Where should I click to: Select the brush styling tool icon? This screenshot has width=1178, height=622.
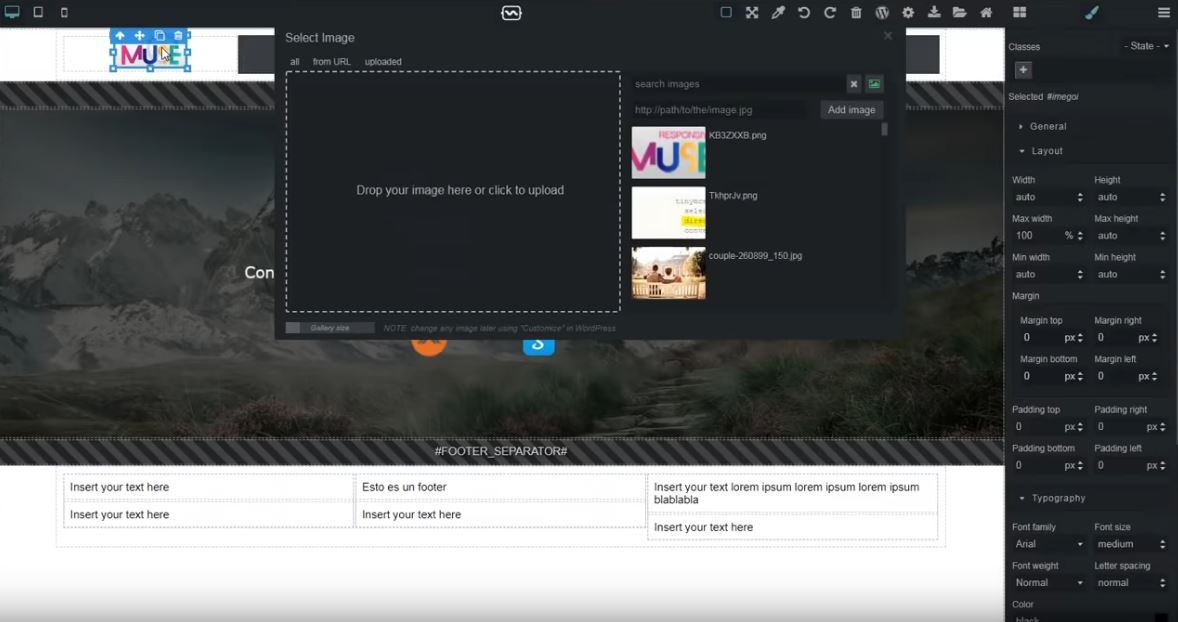point(1092,13)
